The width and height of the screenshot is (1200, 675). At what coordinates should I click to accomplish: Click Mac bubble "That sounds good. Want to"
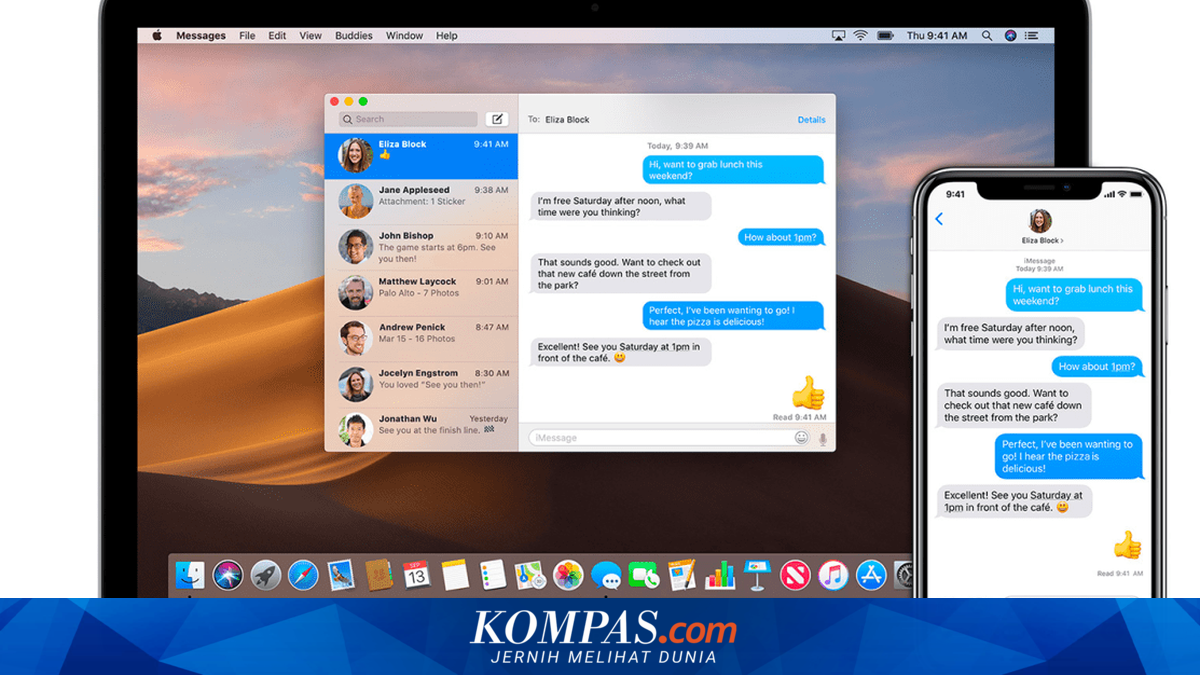(620, 273)
